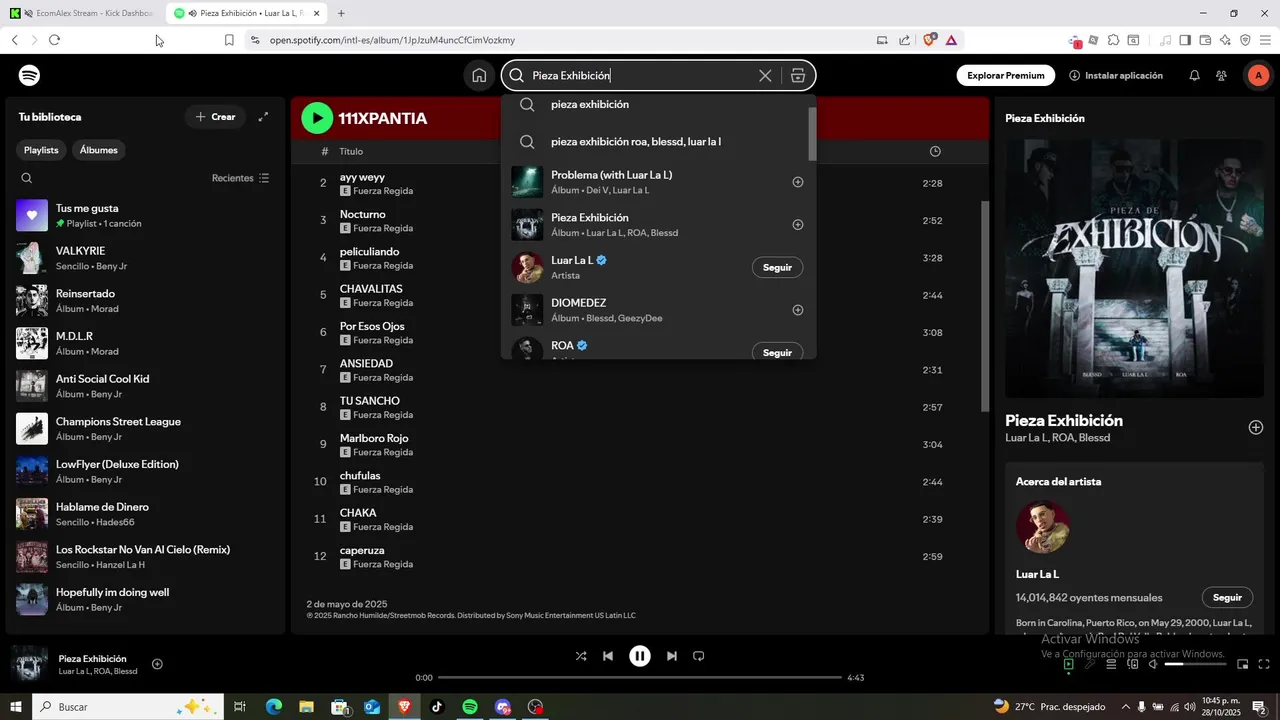Open Pieza Exhibición cover art in right panel
Screen dimensions: 1280x720
point(1134,268)
